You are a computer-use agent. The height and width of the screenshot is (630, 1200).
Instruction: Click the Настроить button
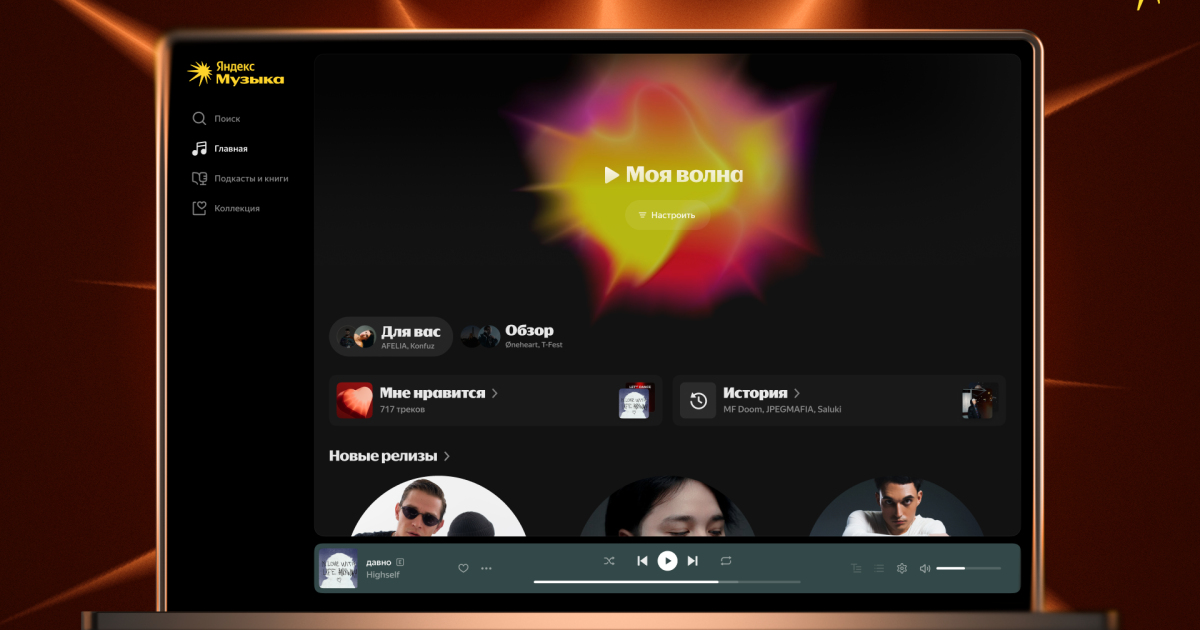tap(666, 215)
